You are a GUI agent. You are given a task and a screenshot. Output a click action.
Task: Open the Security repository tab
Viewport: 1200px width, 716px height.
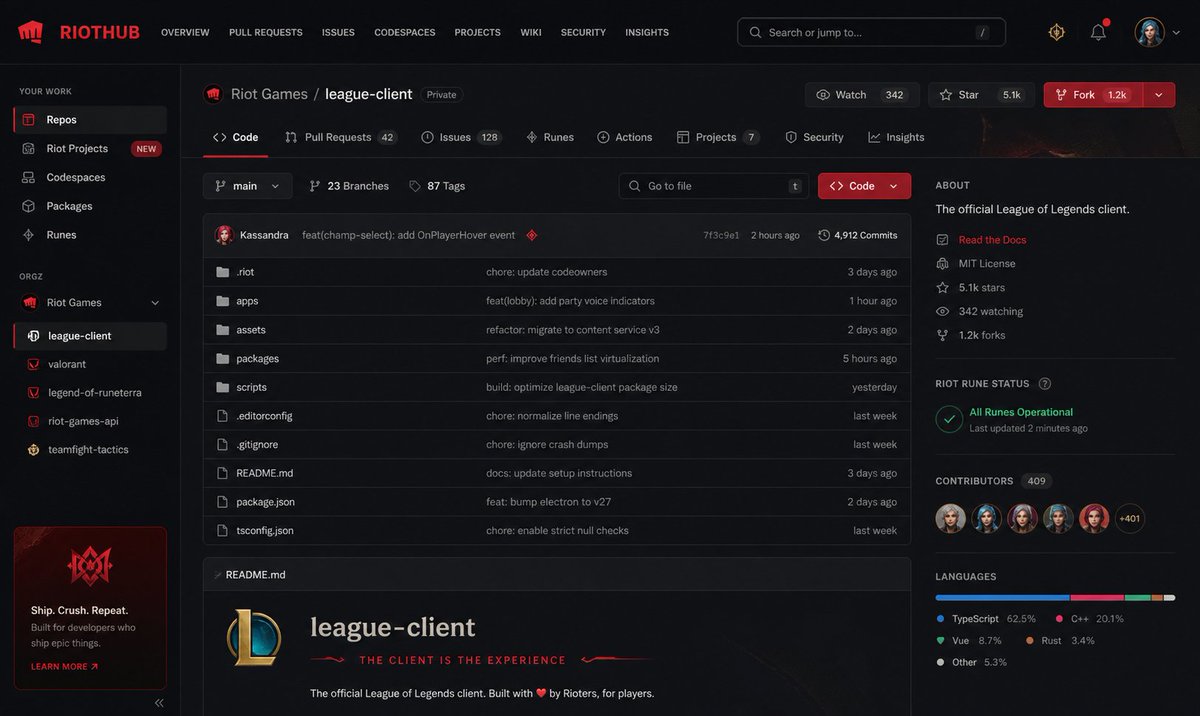(x=814, y=137)
